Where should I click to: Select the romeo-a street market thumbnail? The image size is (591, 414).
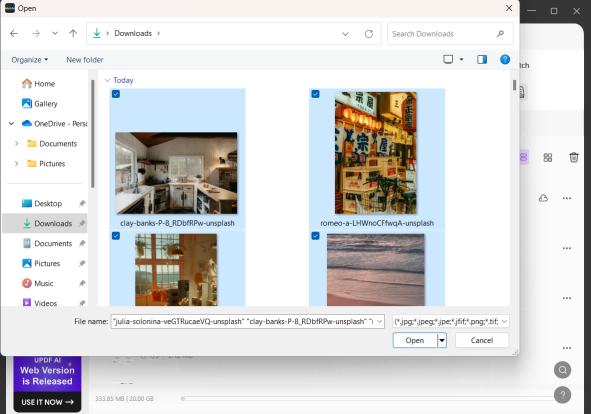point(376,153)
